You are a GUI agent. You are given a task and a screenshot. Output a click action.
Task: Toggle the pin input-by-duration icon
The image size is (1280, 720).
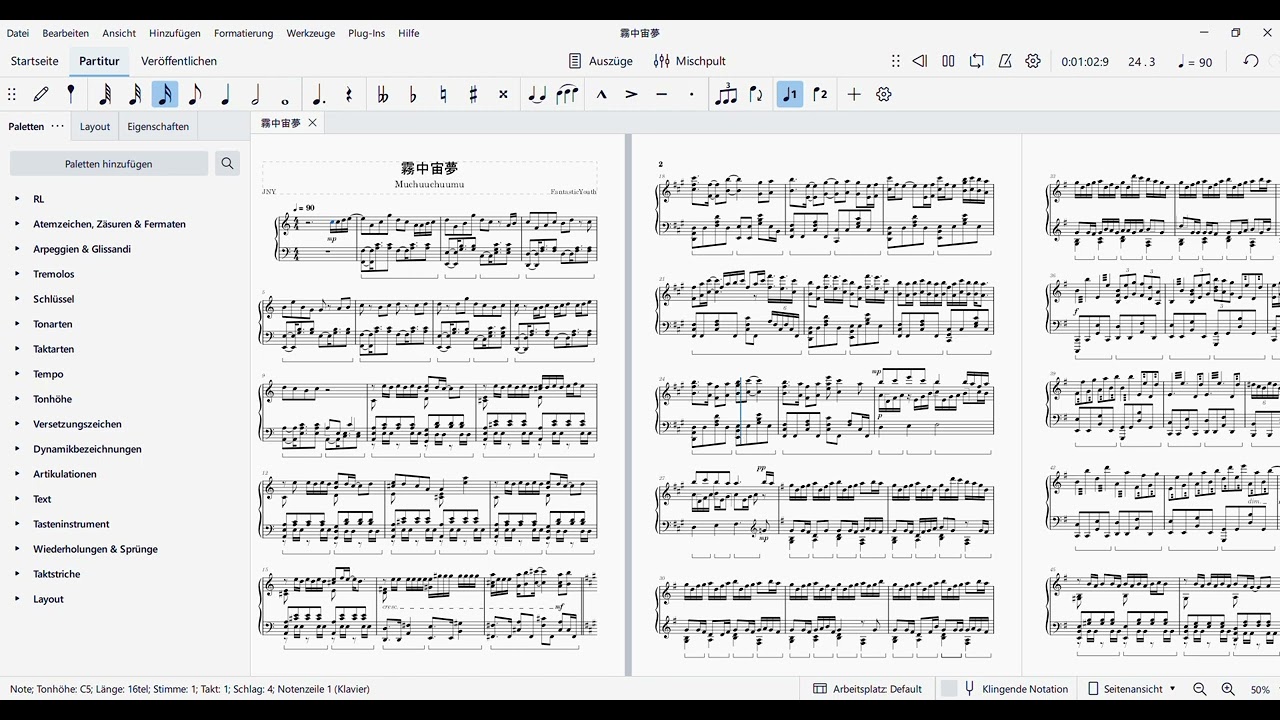tap(70, 94)
